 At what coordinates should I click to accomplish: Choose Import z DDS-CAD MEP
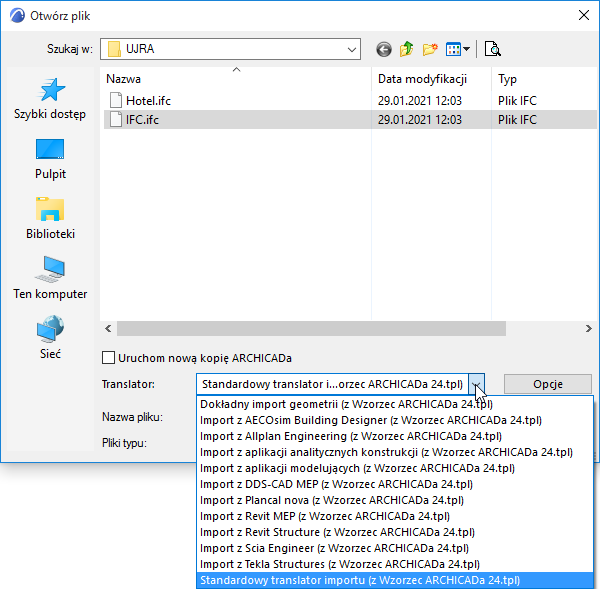click(395, 485)
